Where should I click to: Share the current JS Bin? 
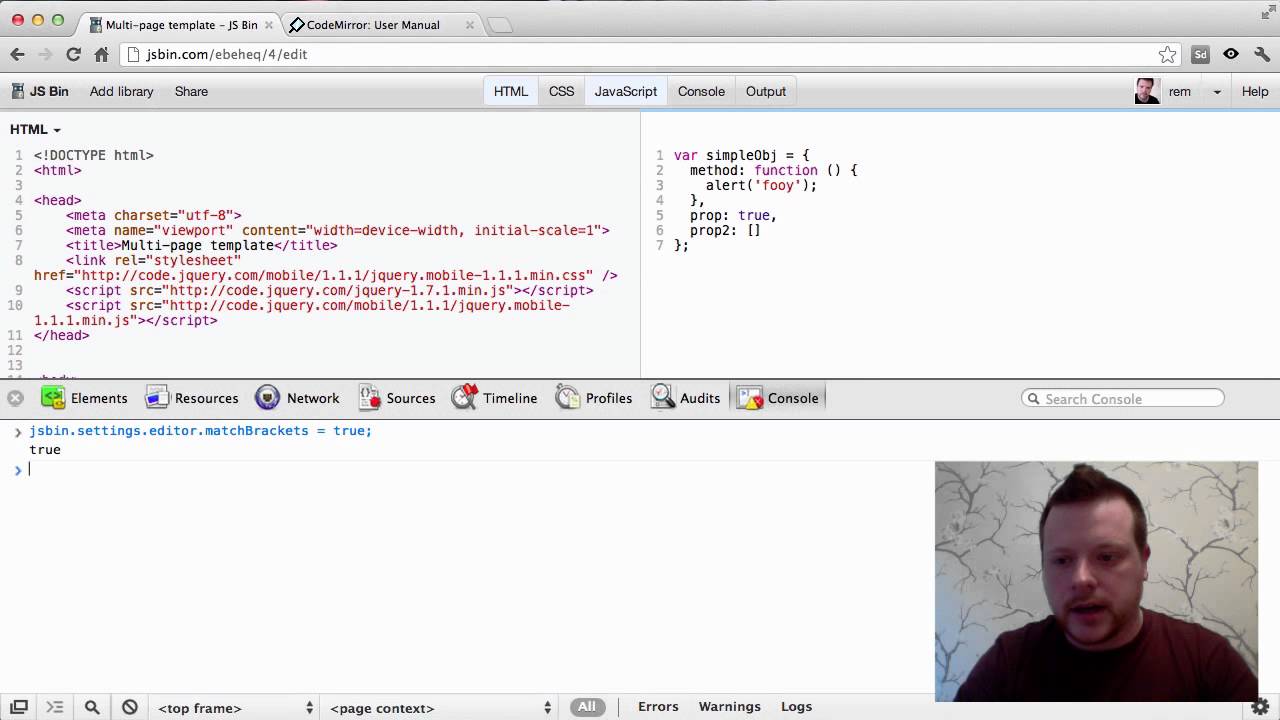pos(191,91)
